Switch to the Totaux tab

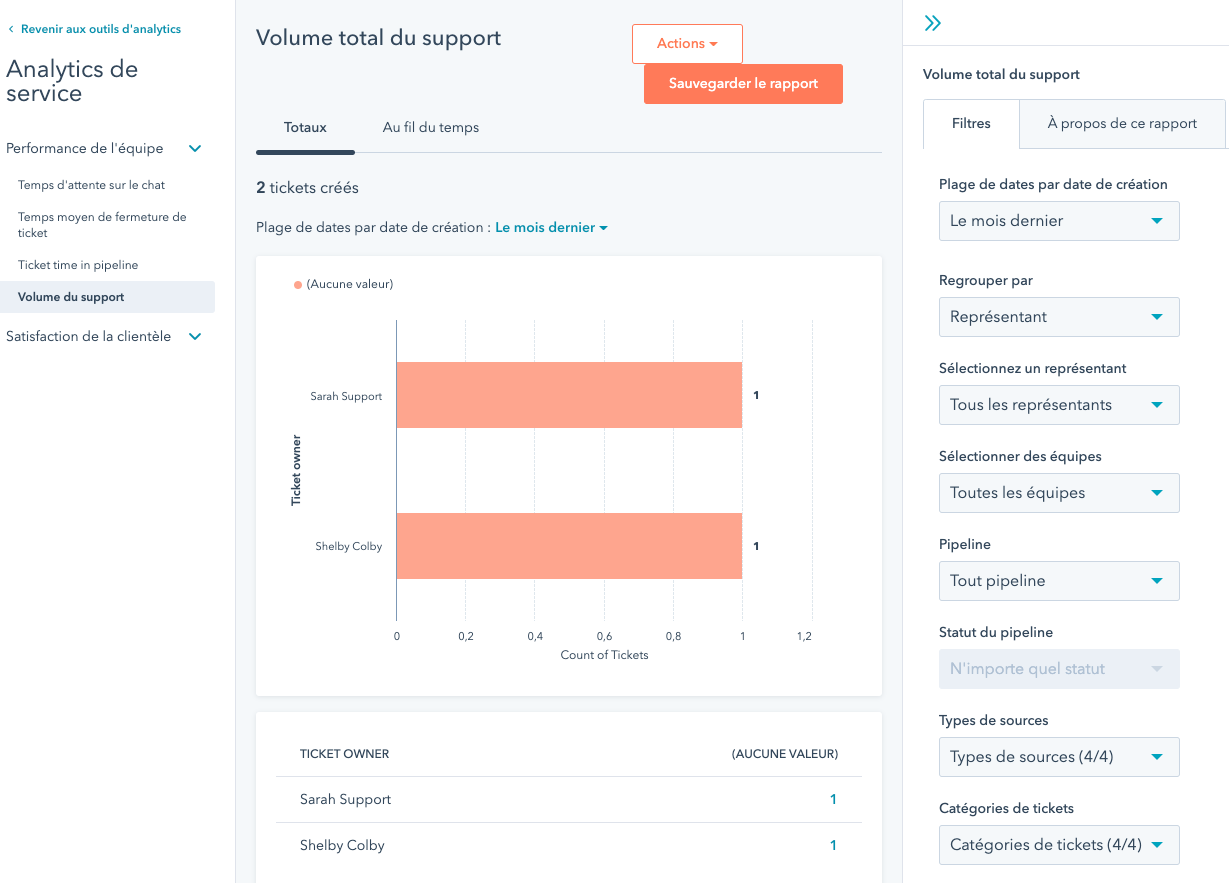coord(305,128)
